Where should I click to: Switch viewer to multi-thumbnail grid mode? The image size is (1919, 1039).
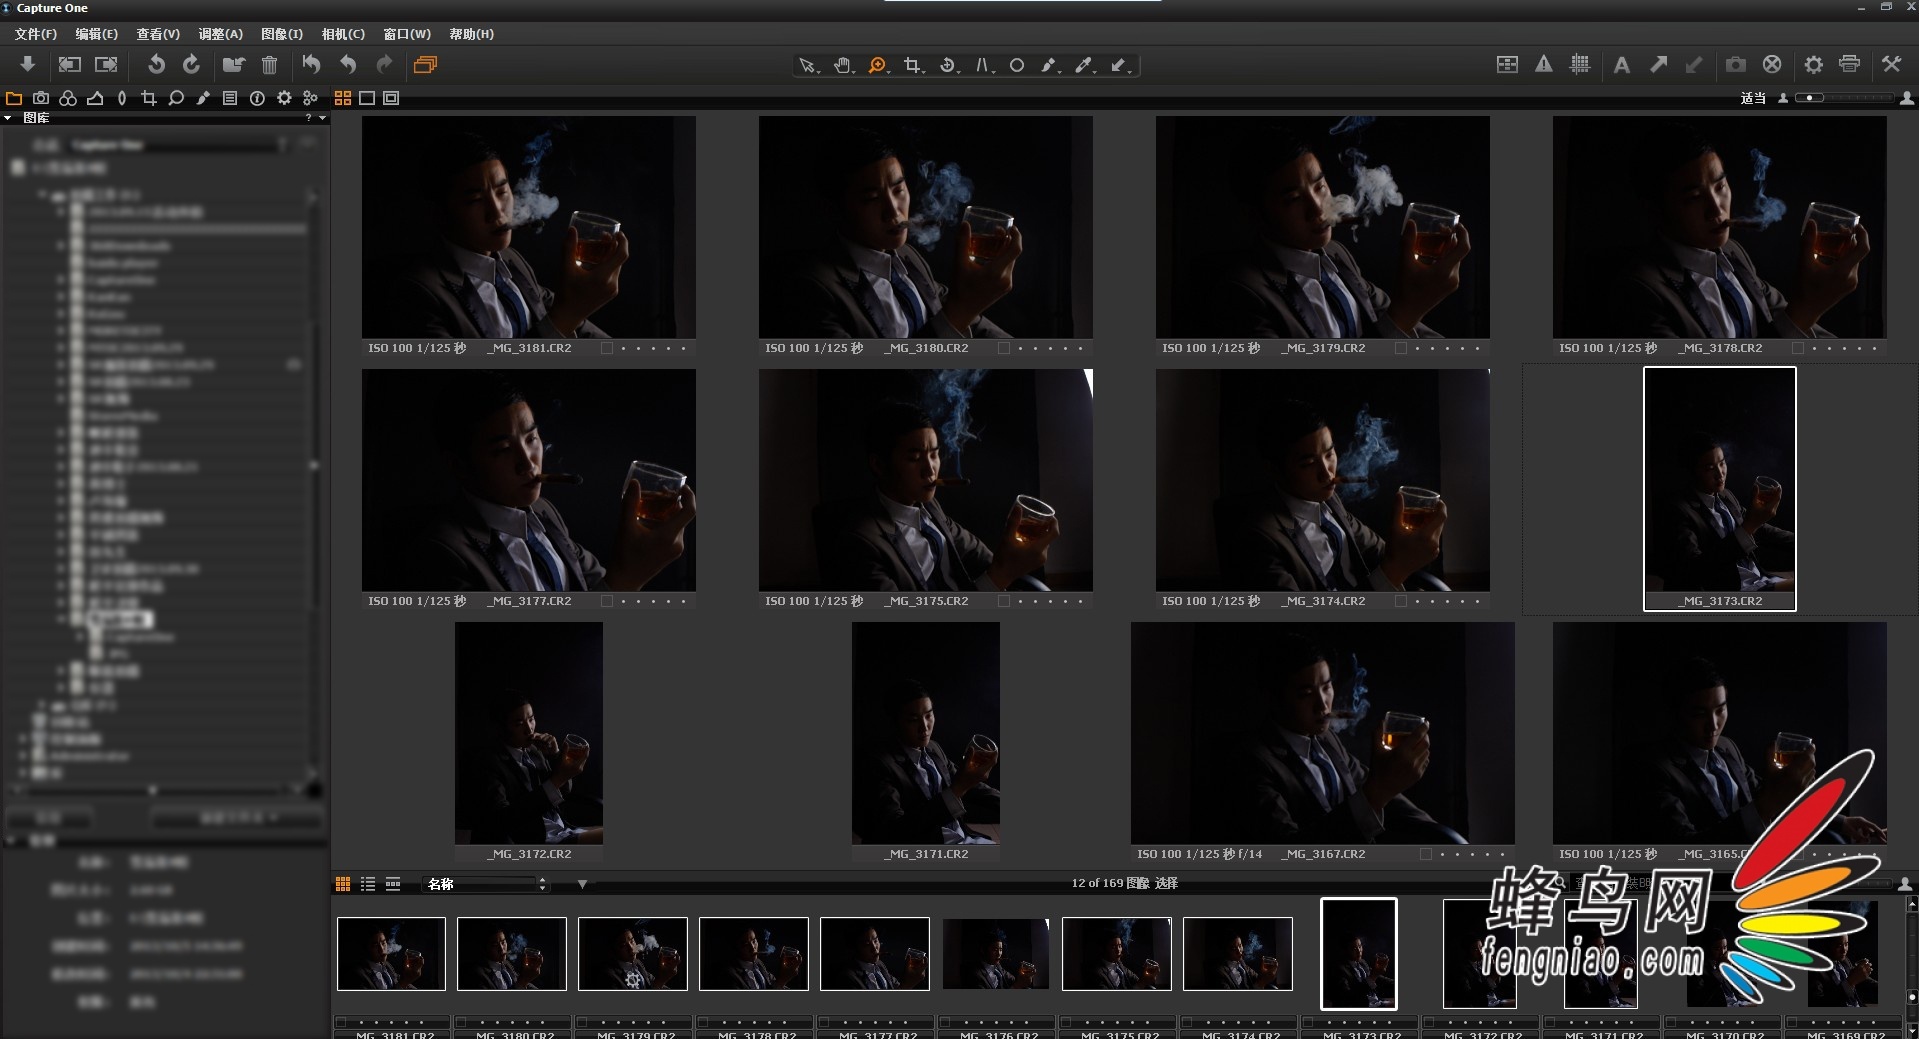pyautogui.click(x=343, y=98)
